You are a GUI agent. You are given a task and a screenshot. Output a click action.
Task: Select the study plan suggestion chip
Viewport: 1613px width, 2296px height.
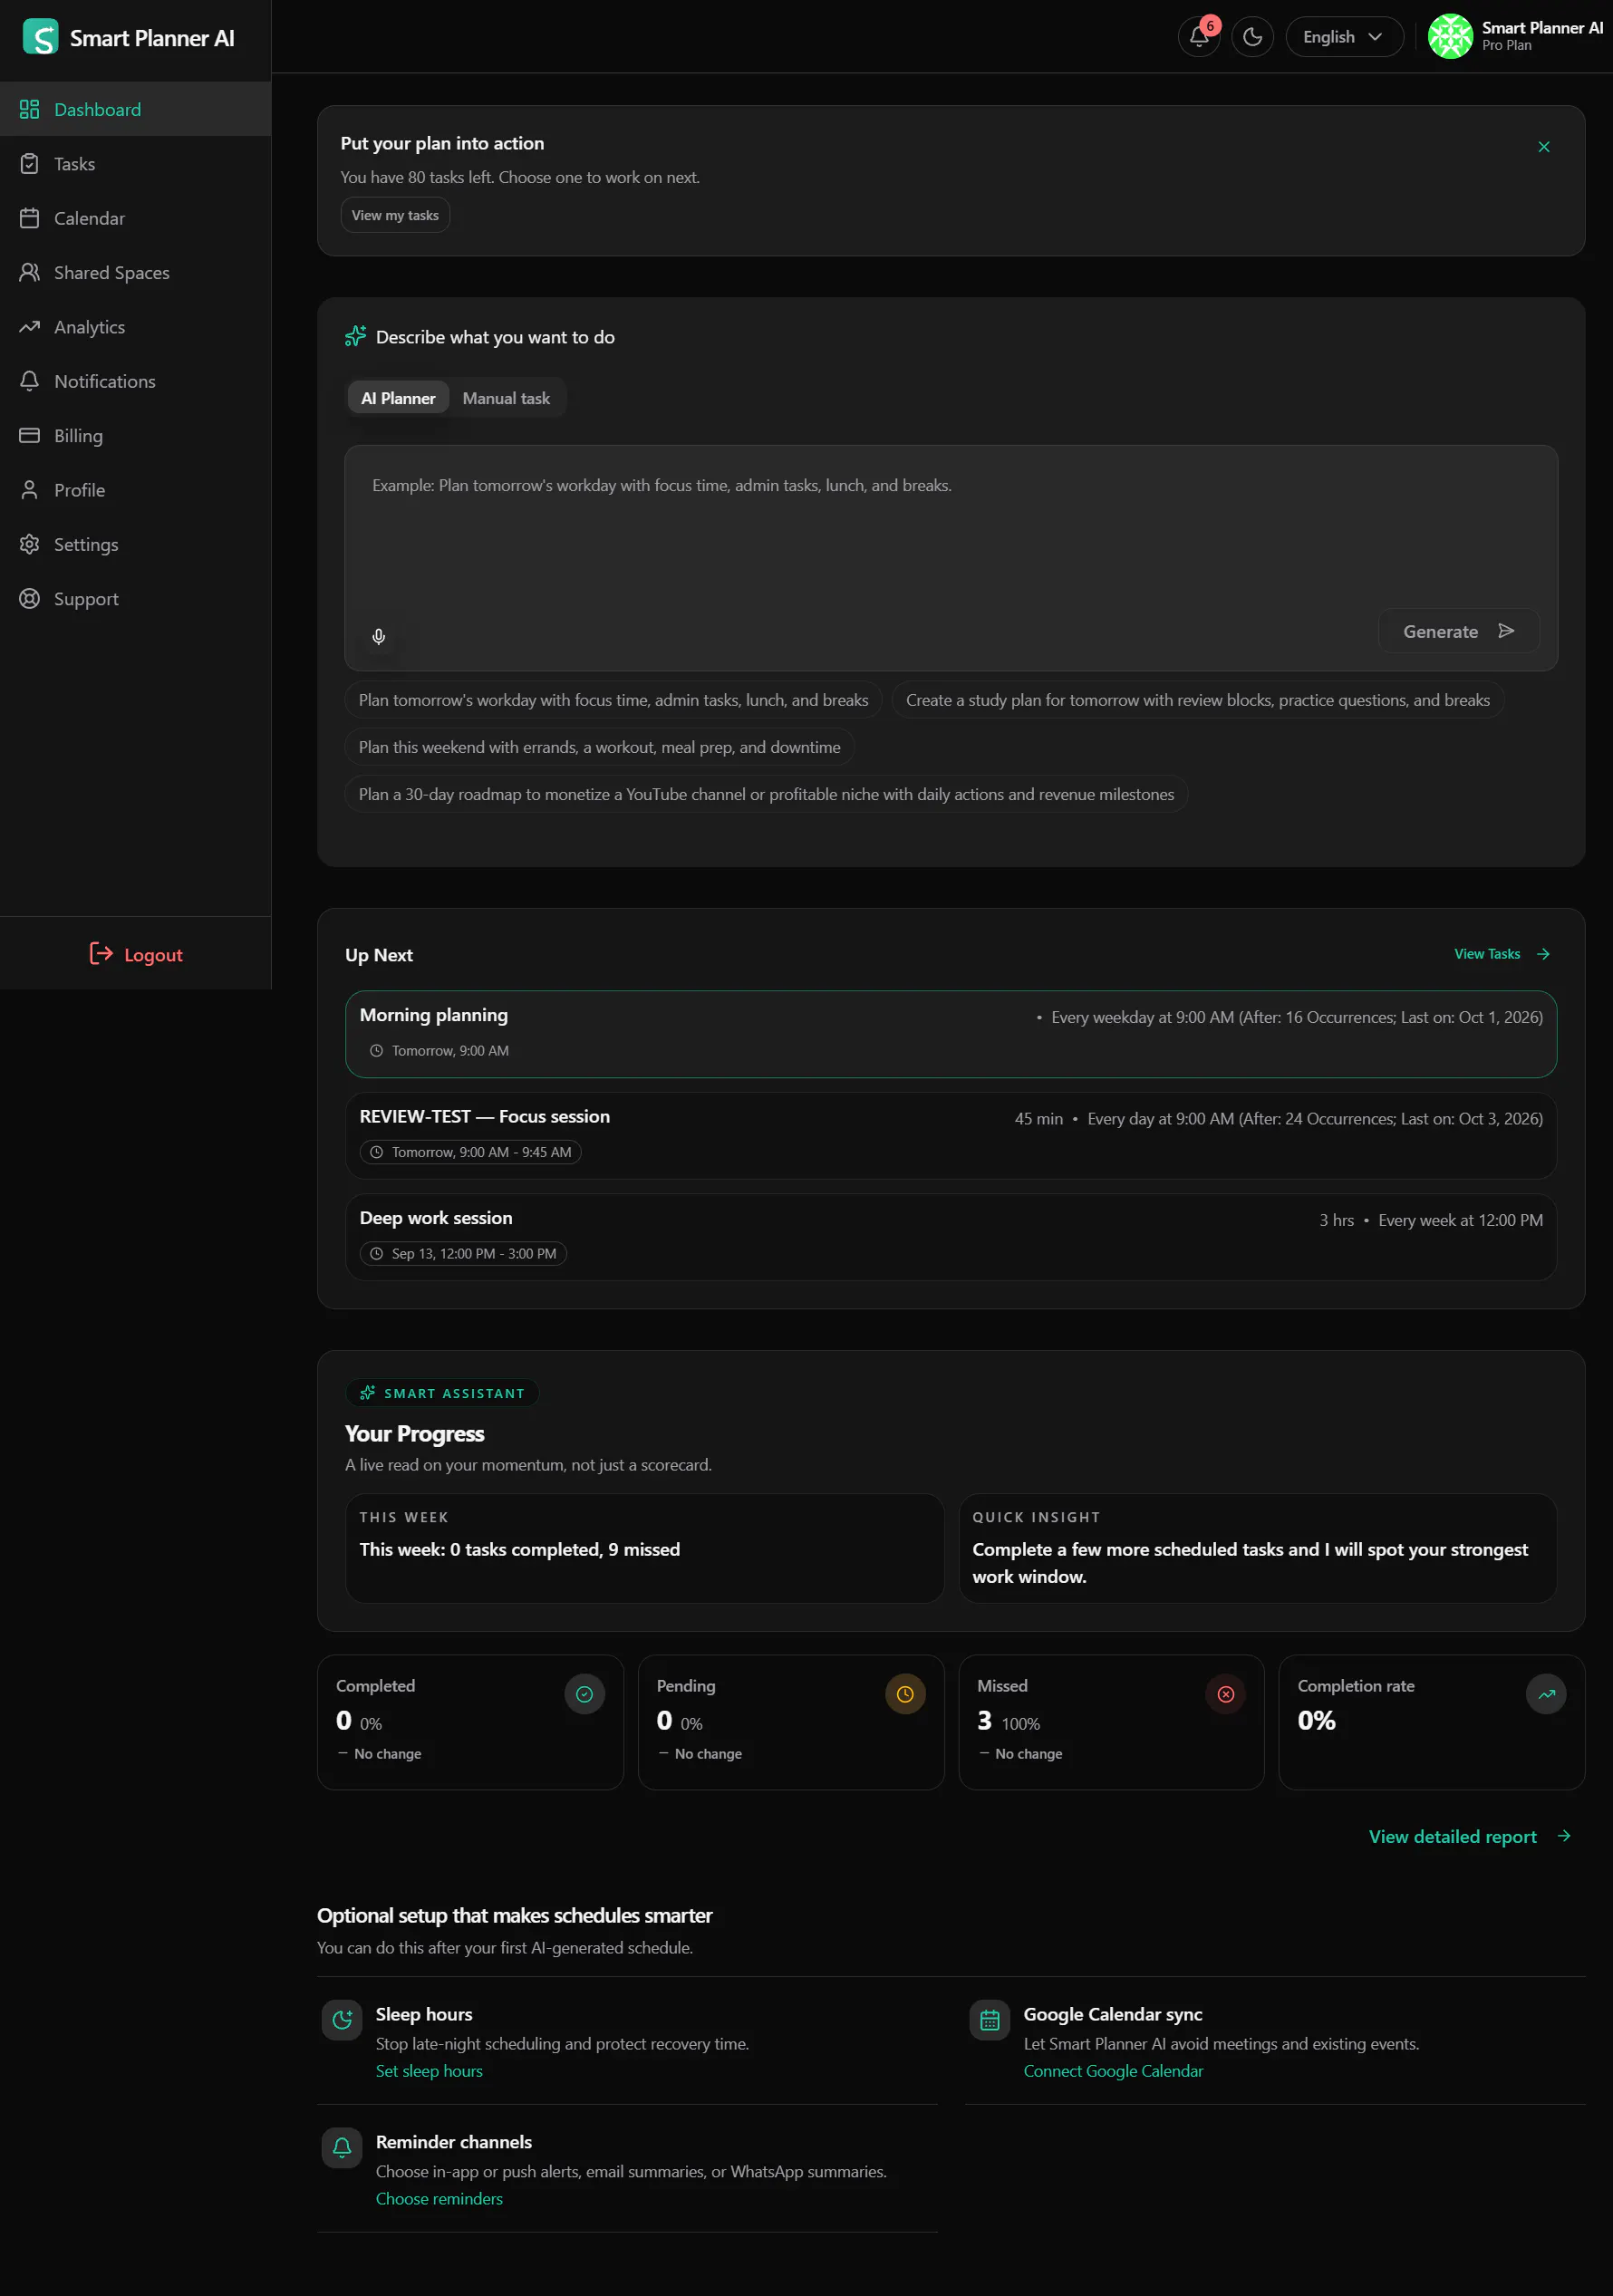click(x=1197, y=700)
